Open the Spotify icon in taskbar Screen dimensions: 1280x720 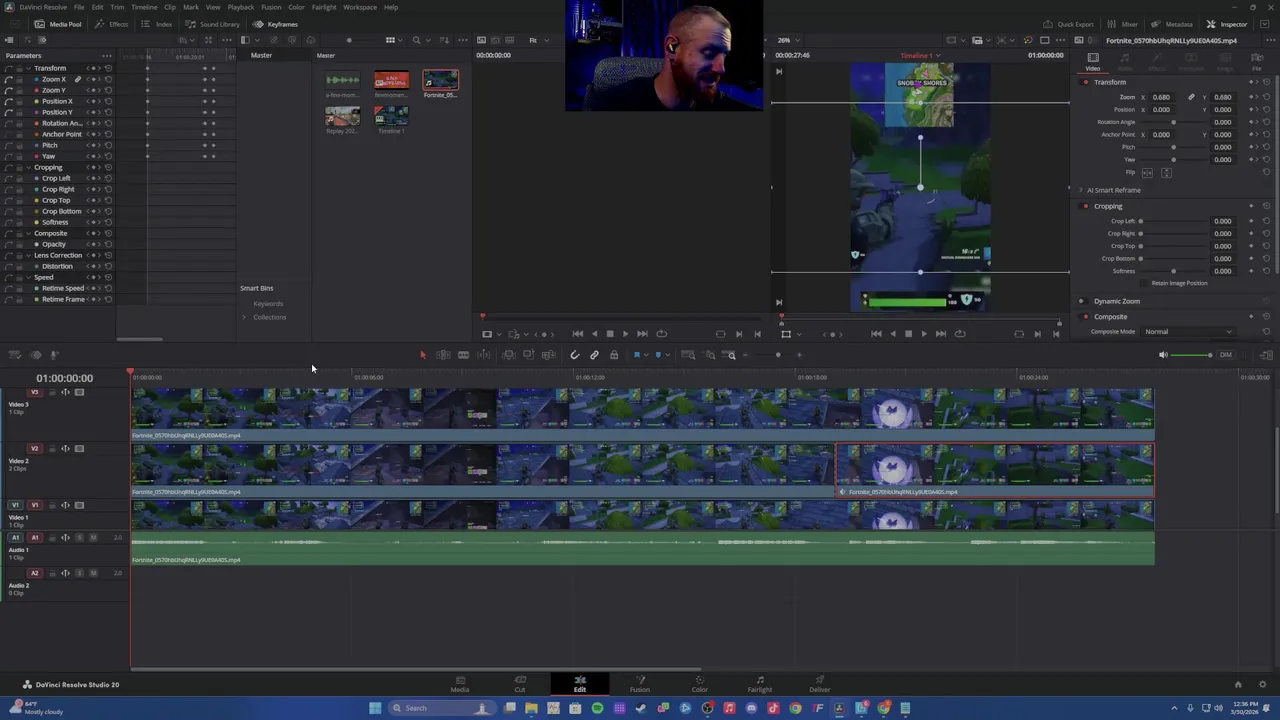coord(597,708)
